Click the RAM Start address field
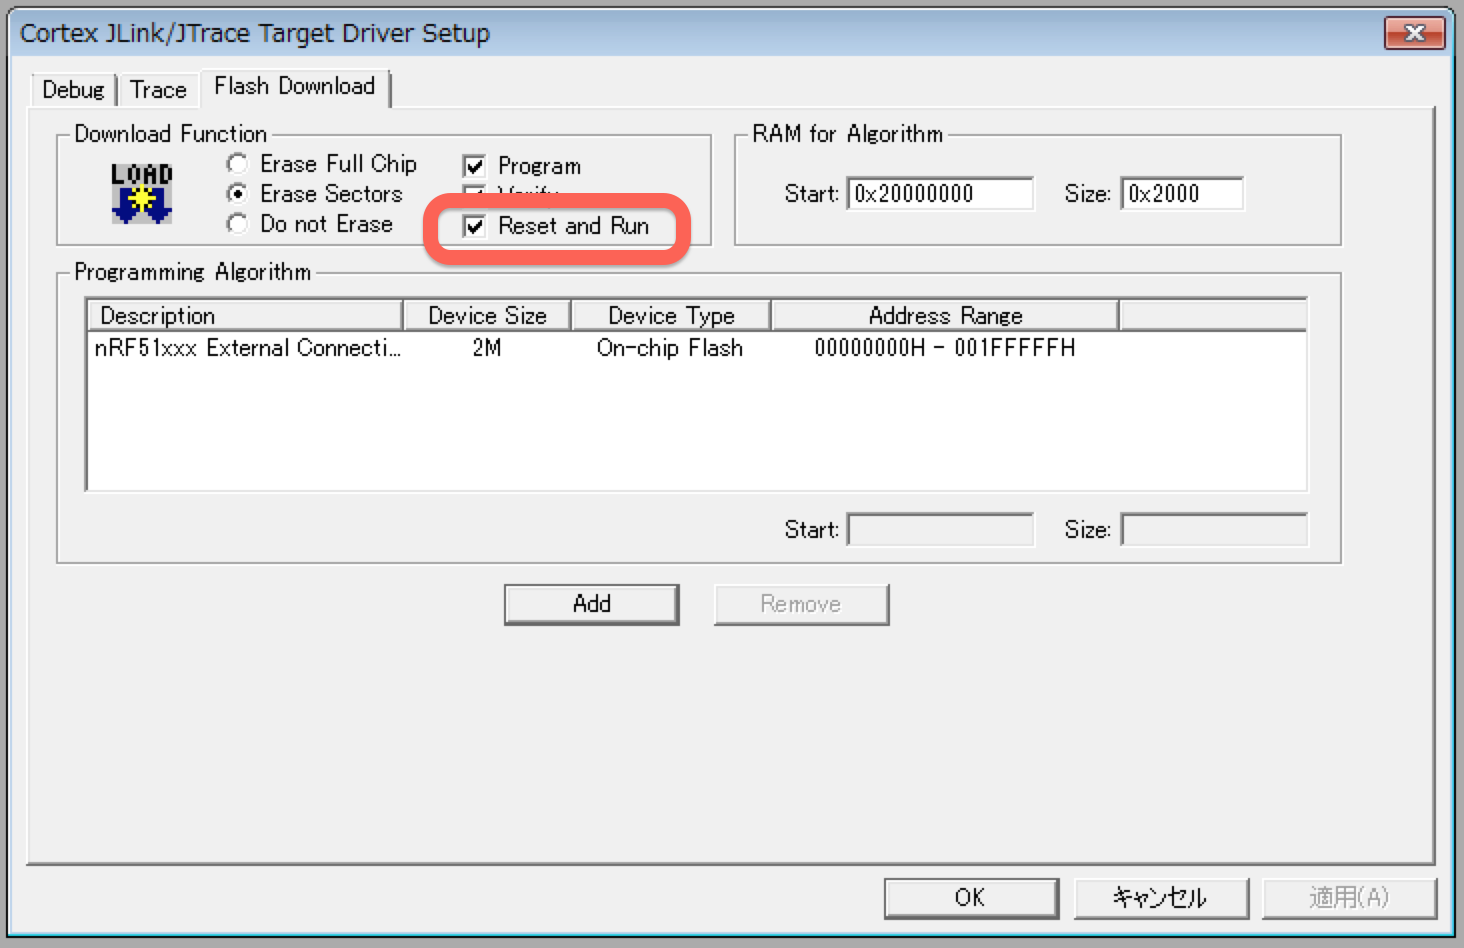This screenshot has width=1464, height=948. coord(939,193)
